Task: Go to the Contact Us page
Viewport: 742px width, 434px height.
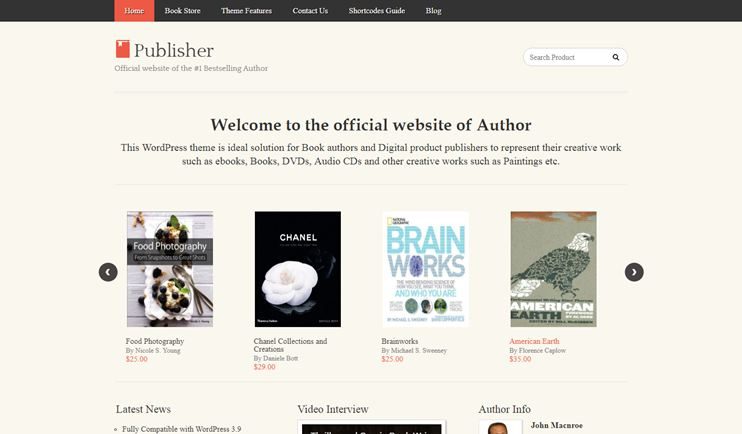Action: 310,10
